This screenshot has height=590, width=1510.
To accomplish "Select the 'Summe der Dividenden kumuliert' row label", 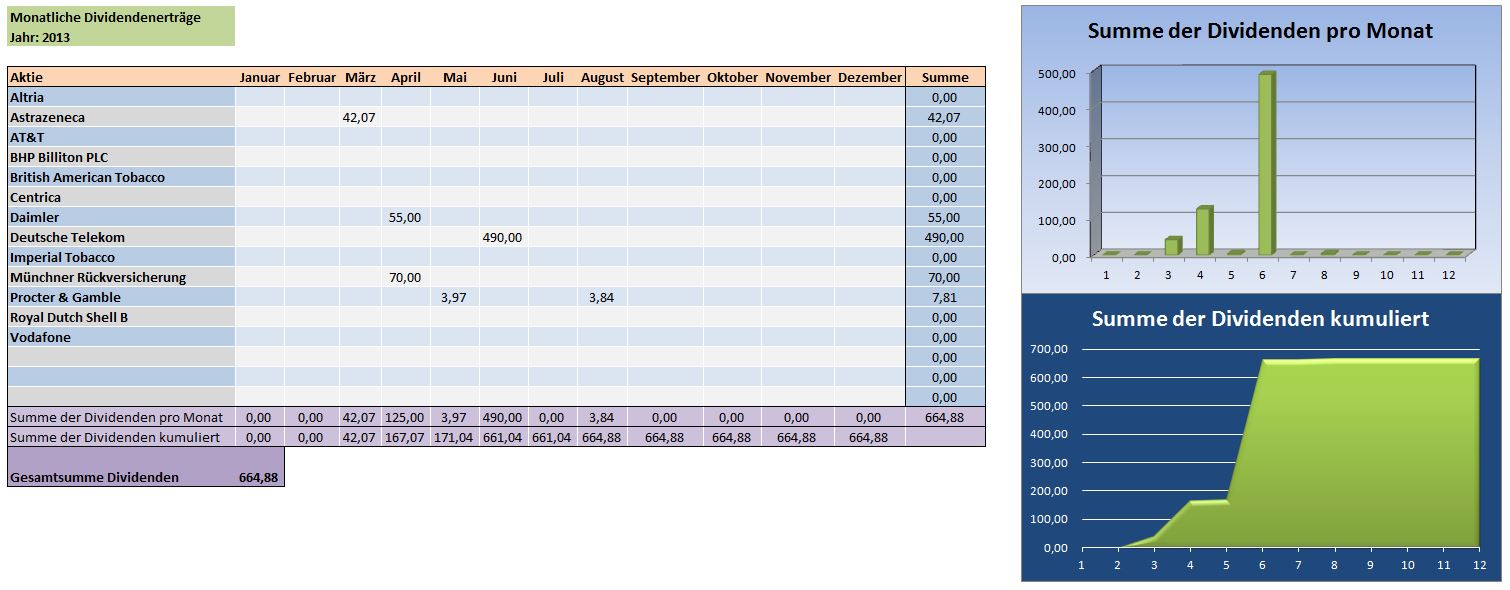I will tap(121, 437).
